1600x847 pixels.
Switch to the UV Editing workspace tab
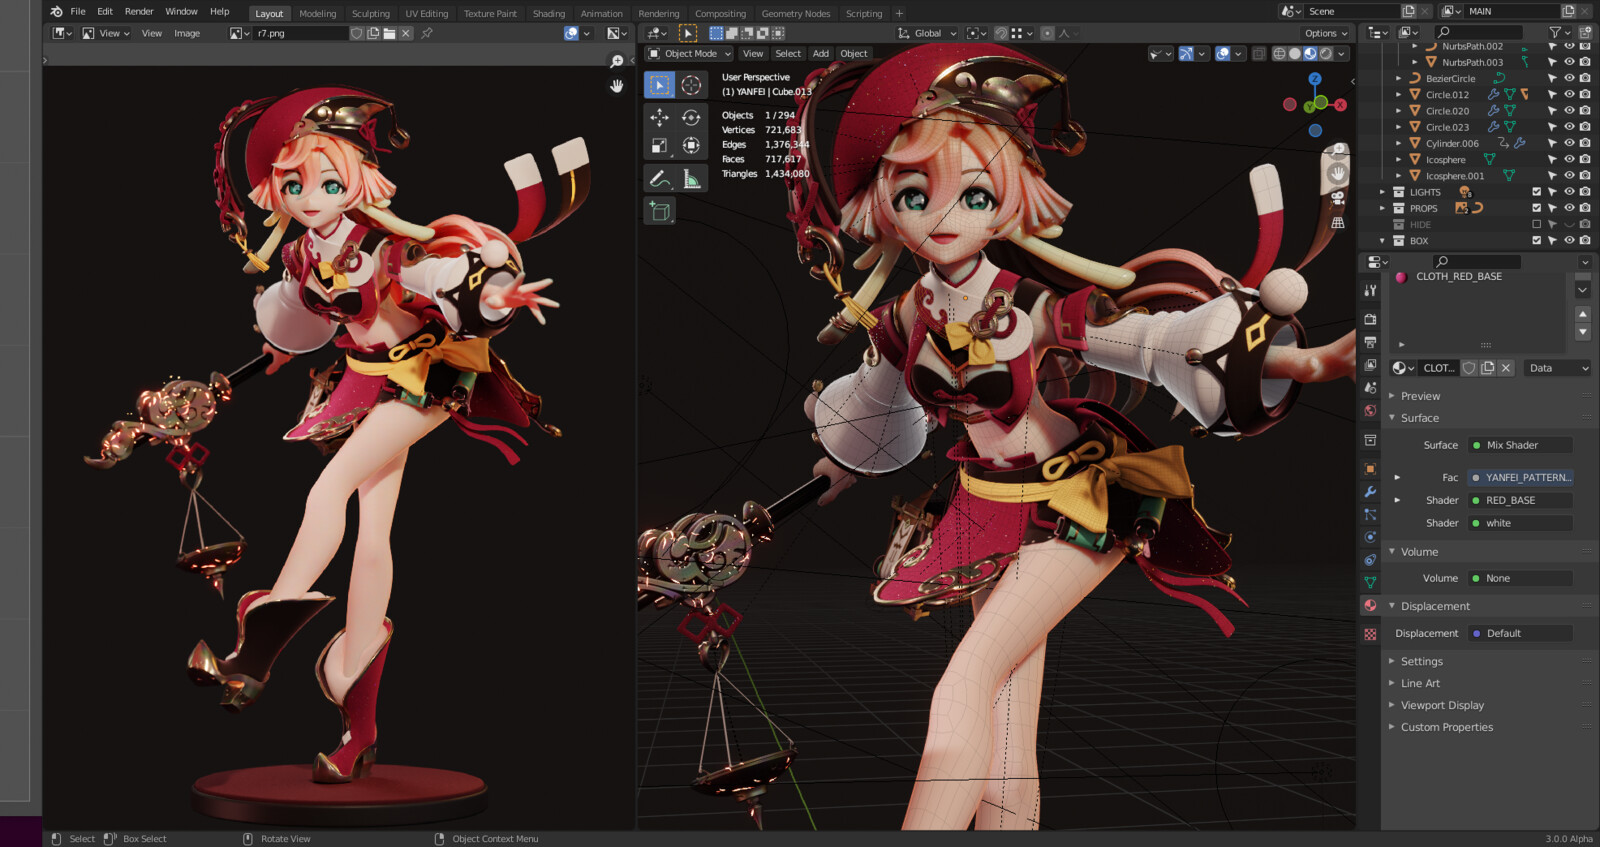coord(426,13)
